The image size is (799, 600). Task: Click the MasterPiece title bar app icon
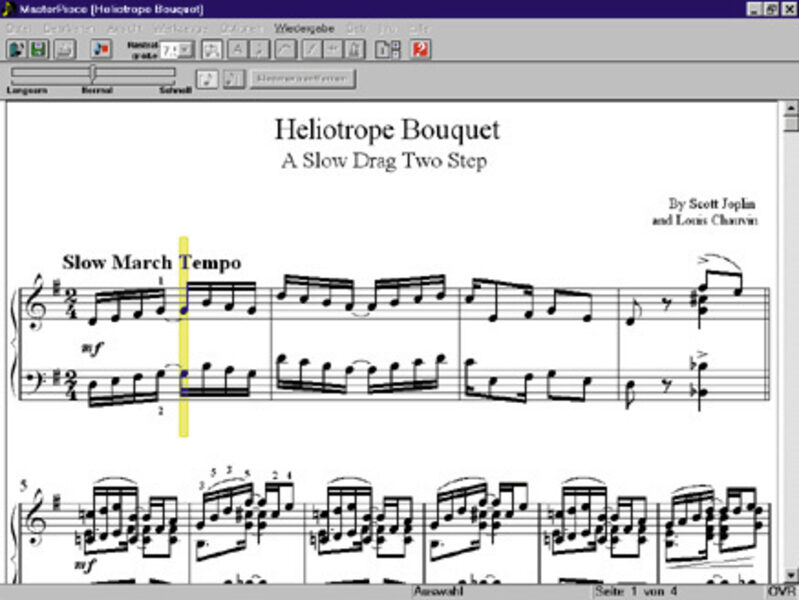[x=8, y=9]
